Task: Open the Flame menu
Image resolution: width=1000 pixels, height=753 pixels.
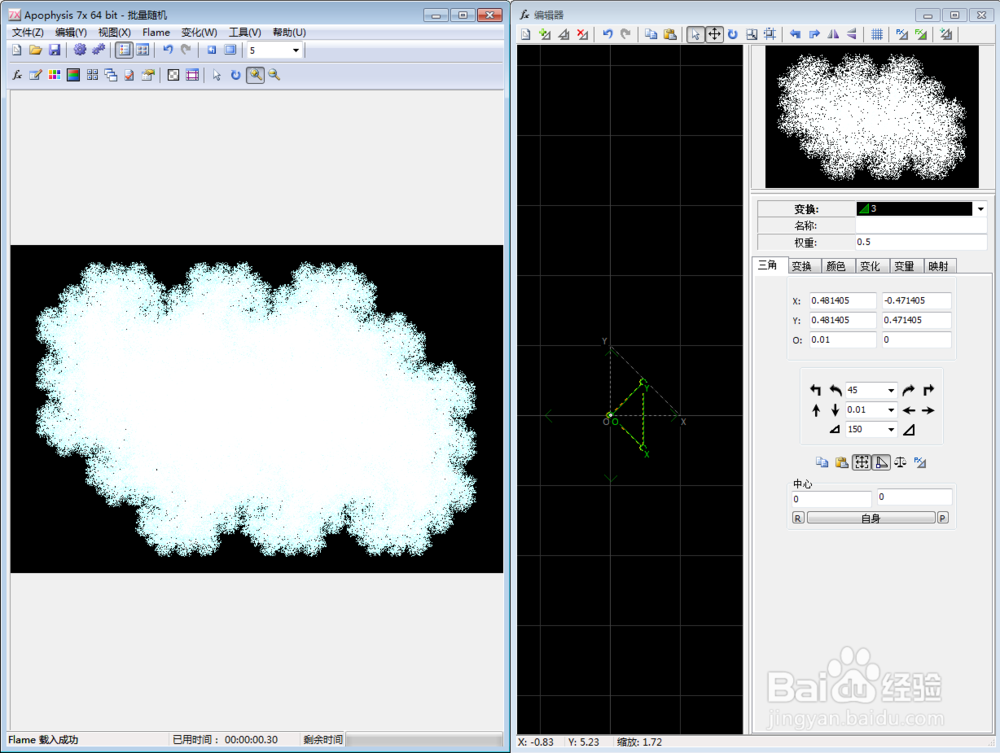Action: coord(156,31)
